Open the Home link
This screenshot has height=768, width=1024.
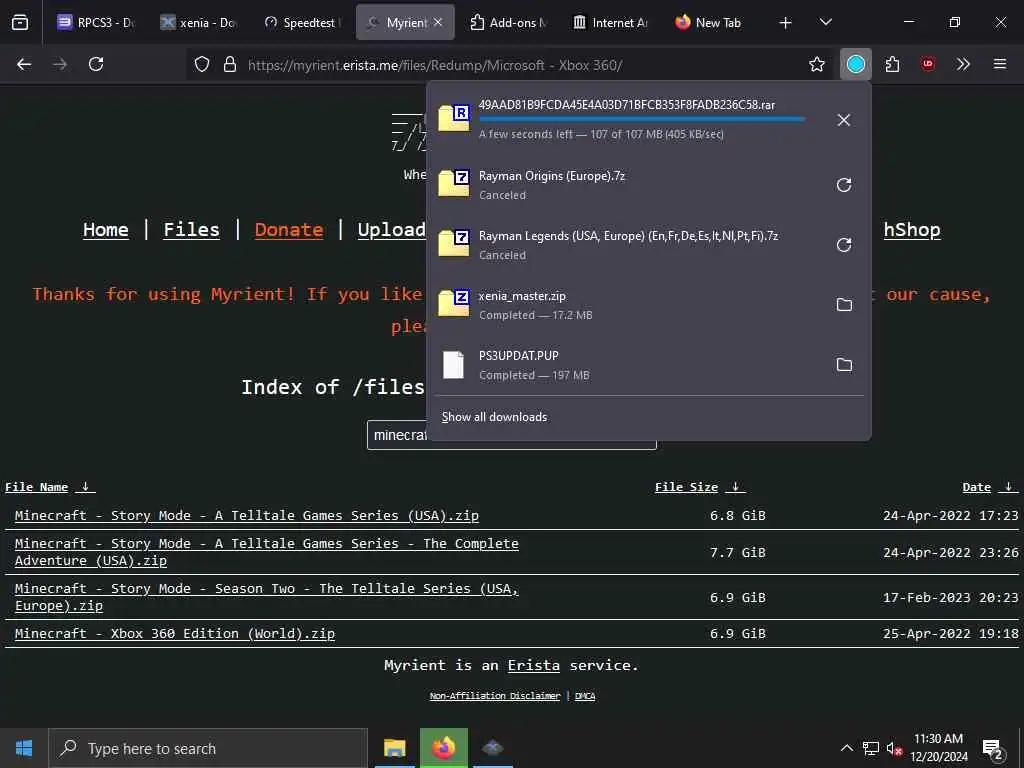[x=106, y=230]
